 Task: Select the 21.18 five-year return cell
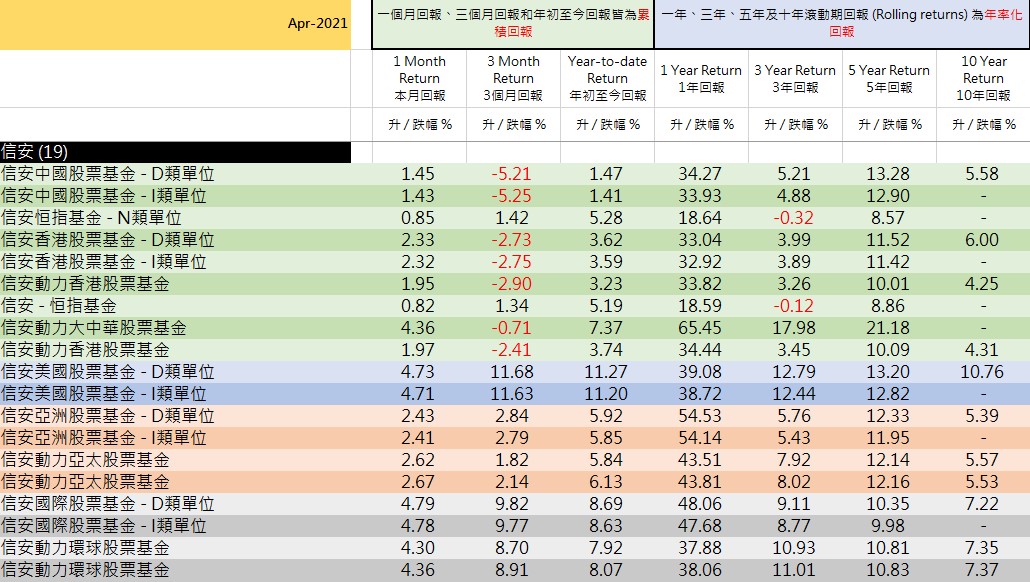pyautogui.click(x=888, y=328)
